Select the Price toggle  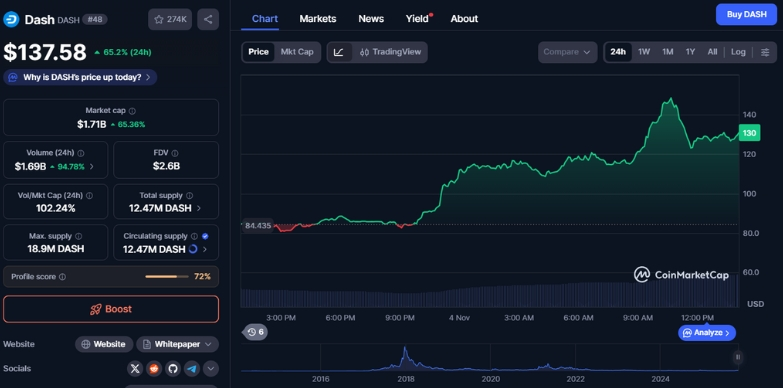[258, 52]
